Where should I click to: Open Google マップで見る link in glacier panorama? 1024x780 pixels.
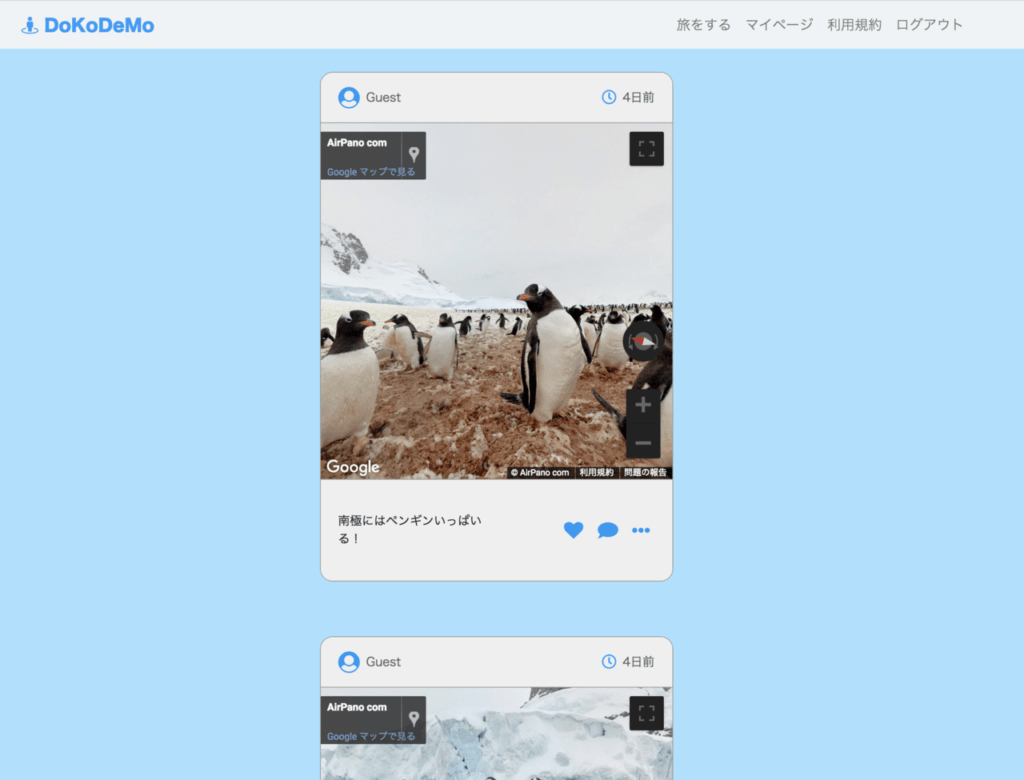click(371, 736)
